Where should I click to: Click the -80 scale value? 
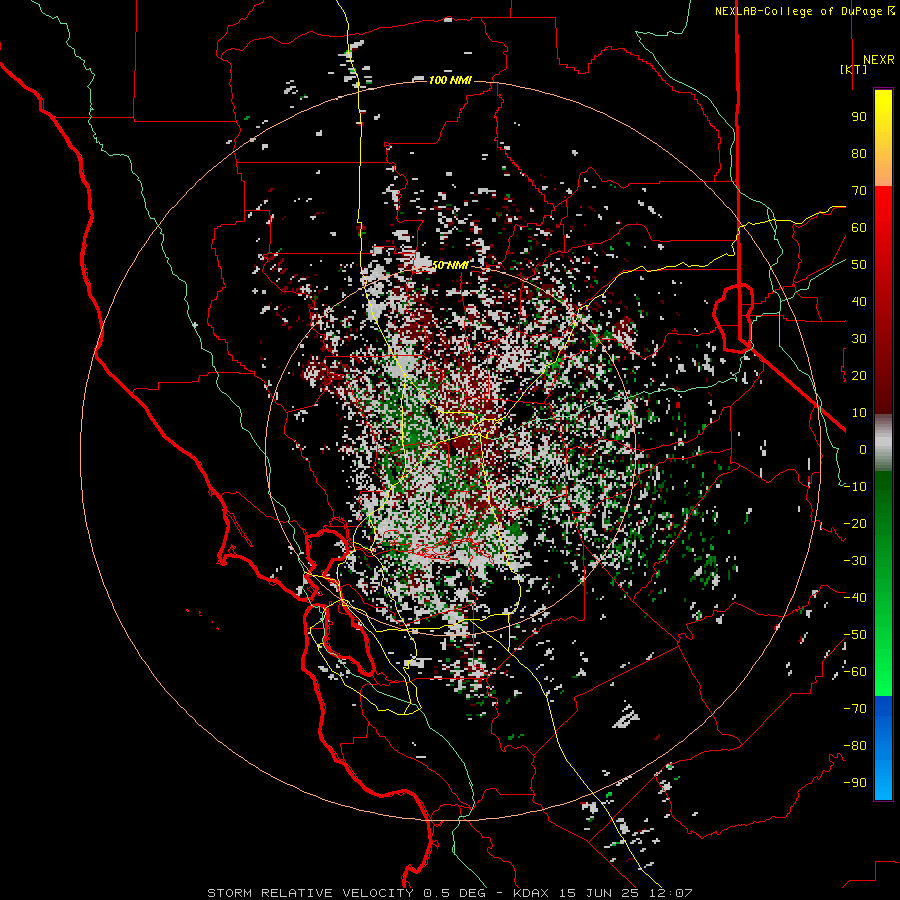[x=855, y=746]
